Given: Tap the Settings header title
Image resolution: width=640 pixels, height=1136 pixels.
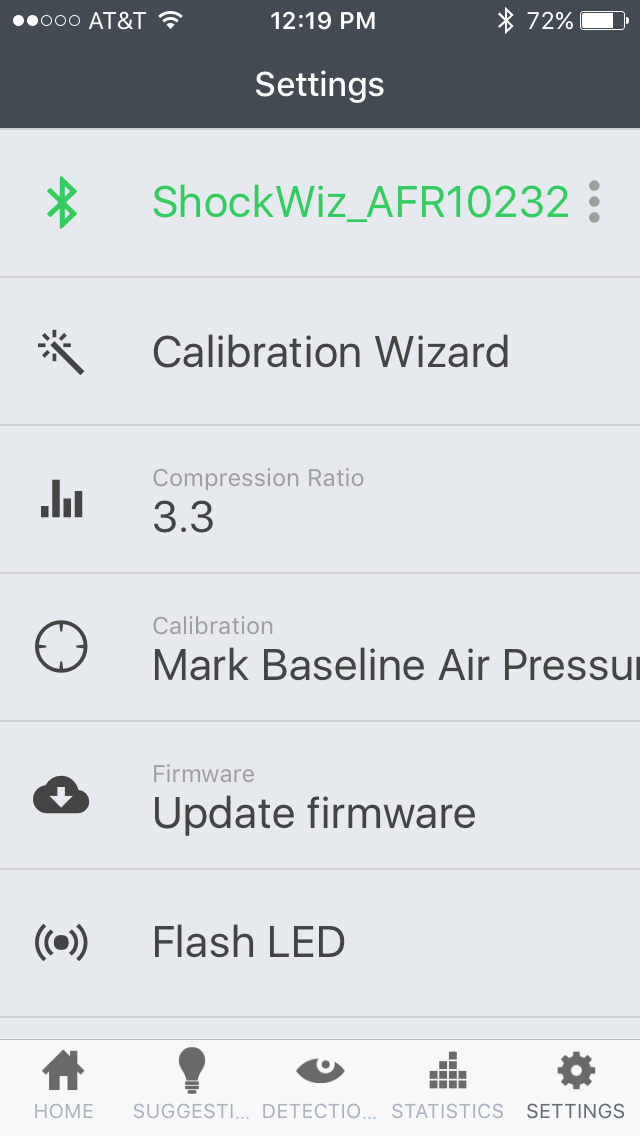Looking at the screenshot, I should click(320, 84).
